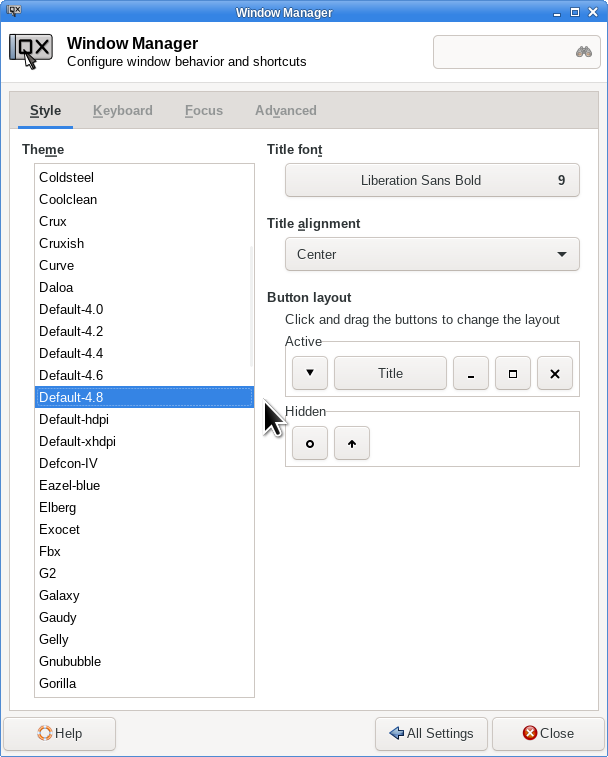This screenshot has height=757, width=608.
Task: Click the maximize button icon in Active layout
Action: pos(513,373)
